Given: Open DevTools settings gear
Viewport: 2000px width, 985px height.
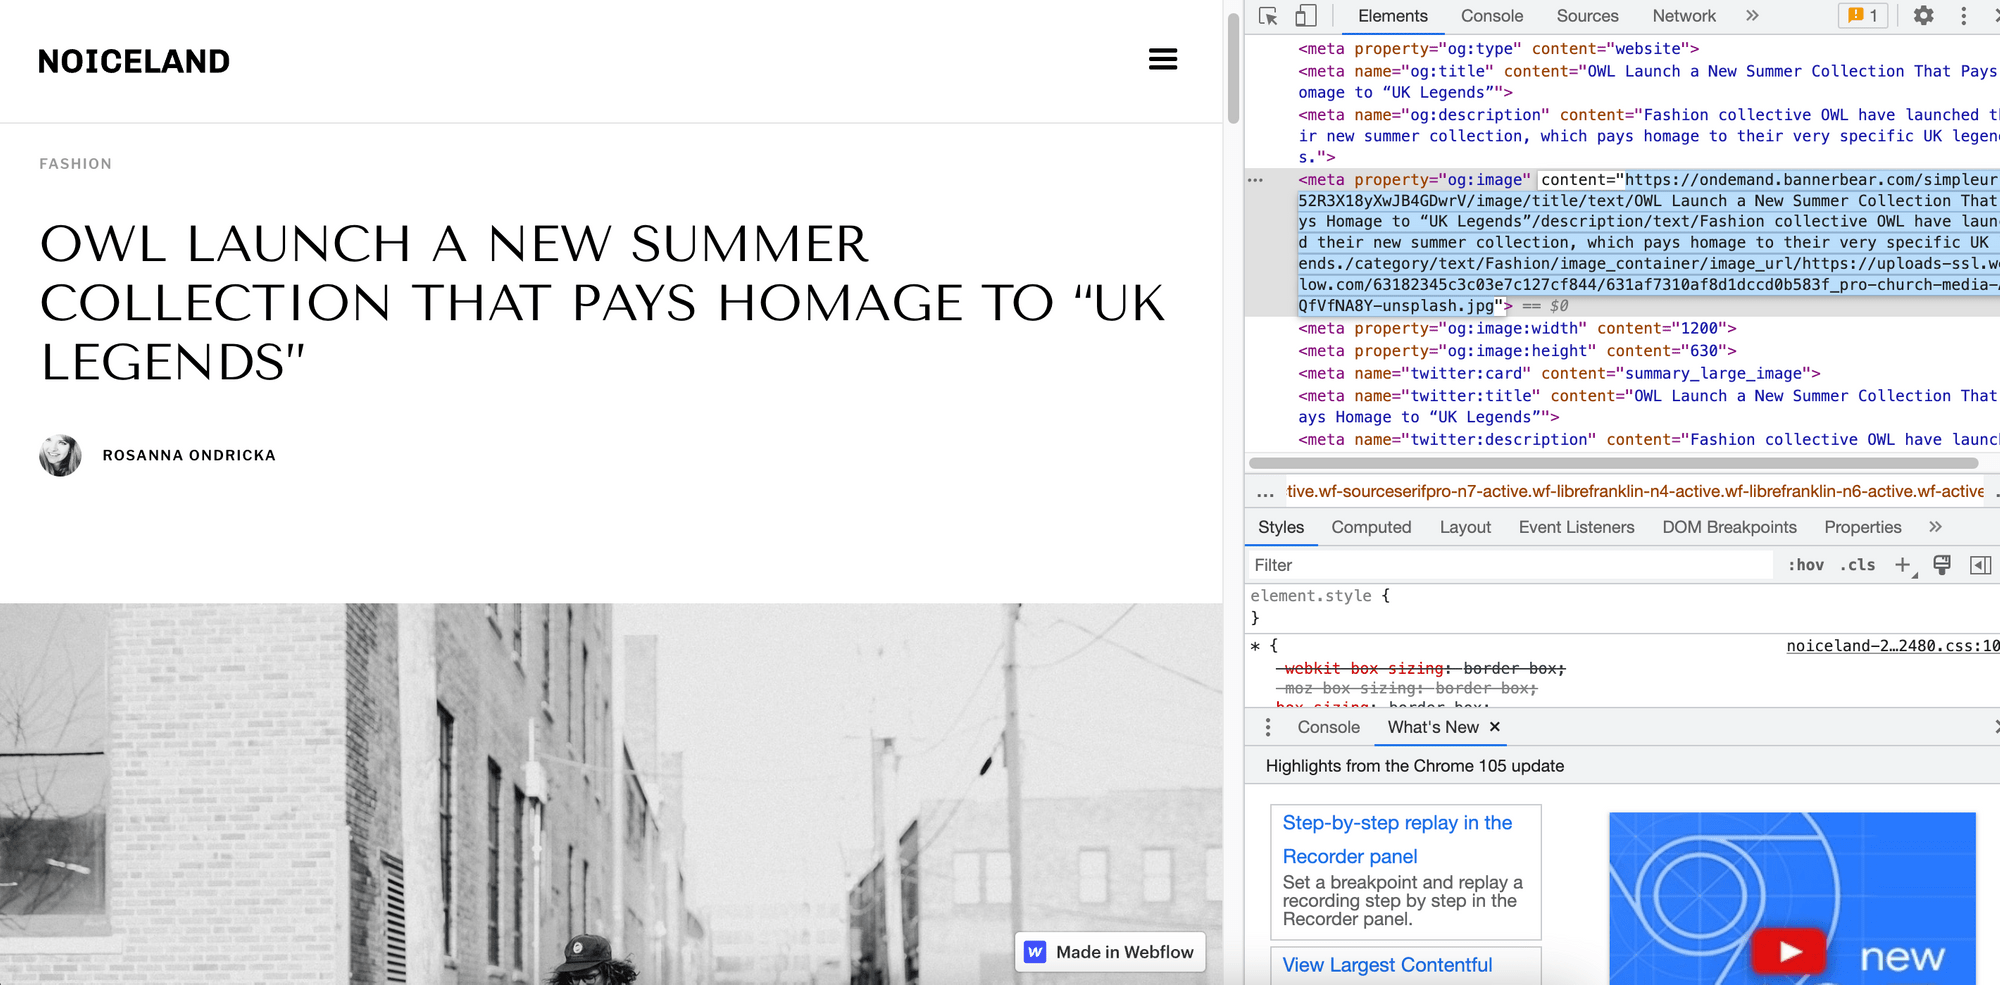Looking at the screenshot, I should (1922, 16).
